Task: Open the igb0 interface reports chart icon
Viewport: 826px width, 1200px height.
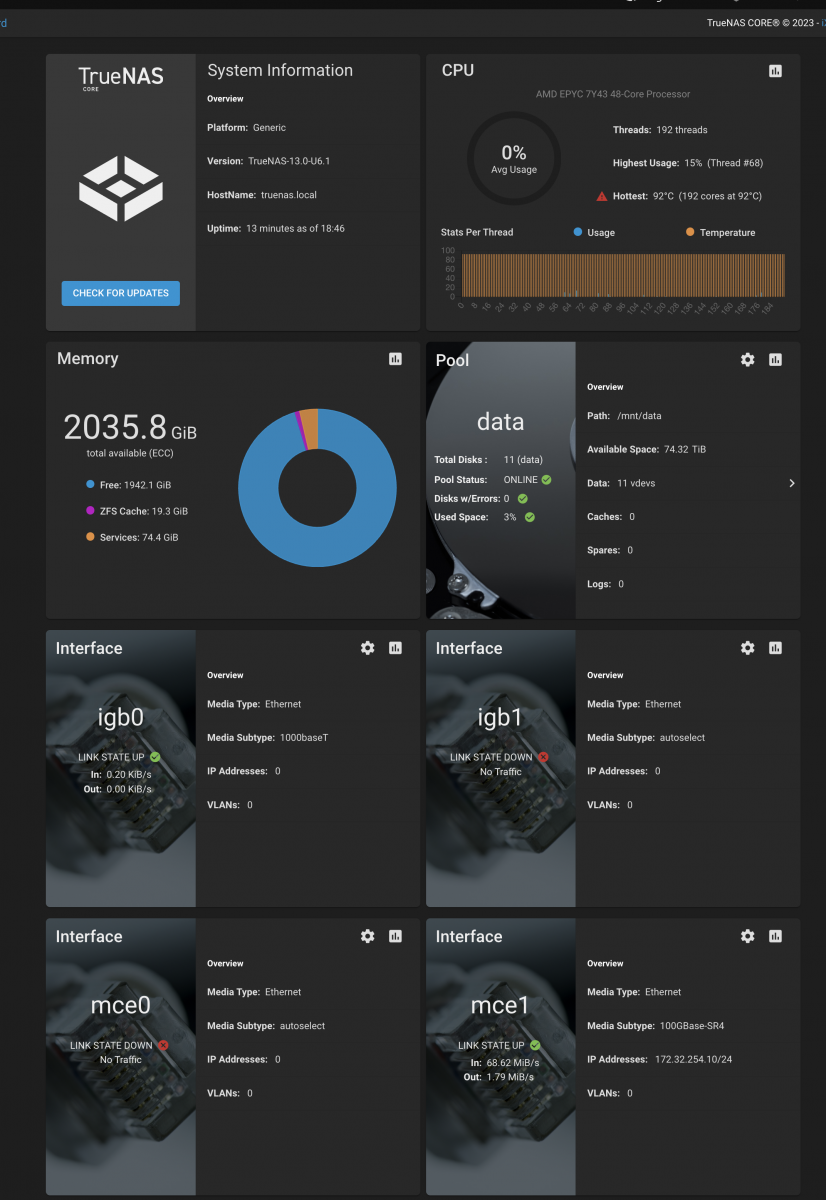Action: coord(395,648)
